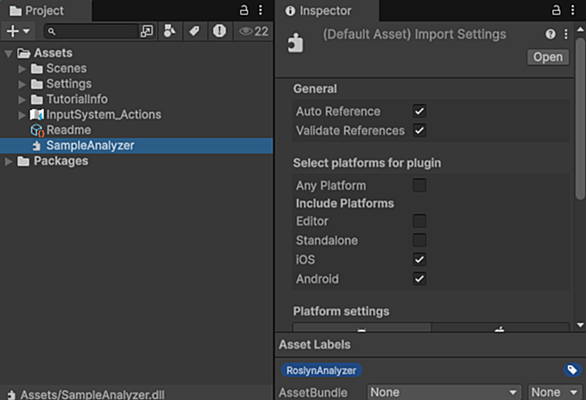This screenshot has height=400, width=586.
Task: Click Search by Label tag icon
Action: (194, 31)
